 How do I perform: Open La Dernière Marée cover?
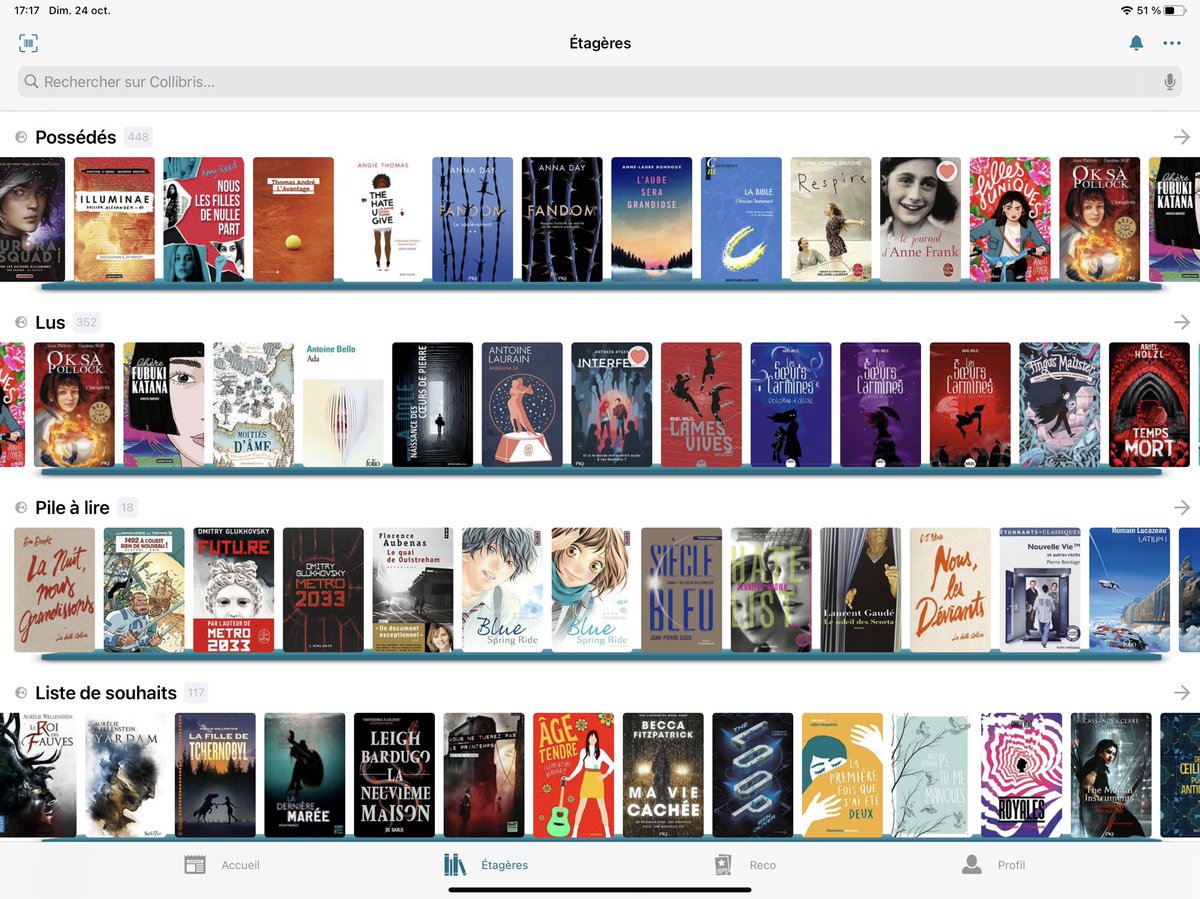point(305,775)
